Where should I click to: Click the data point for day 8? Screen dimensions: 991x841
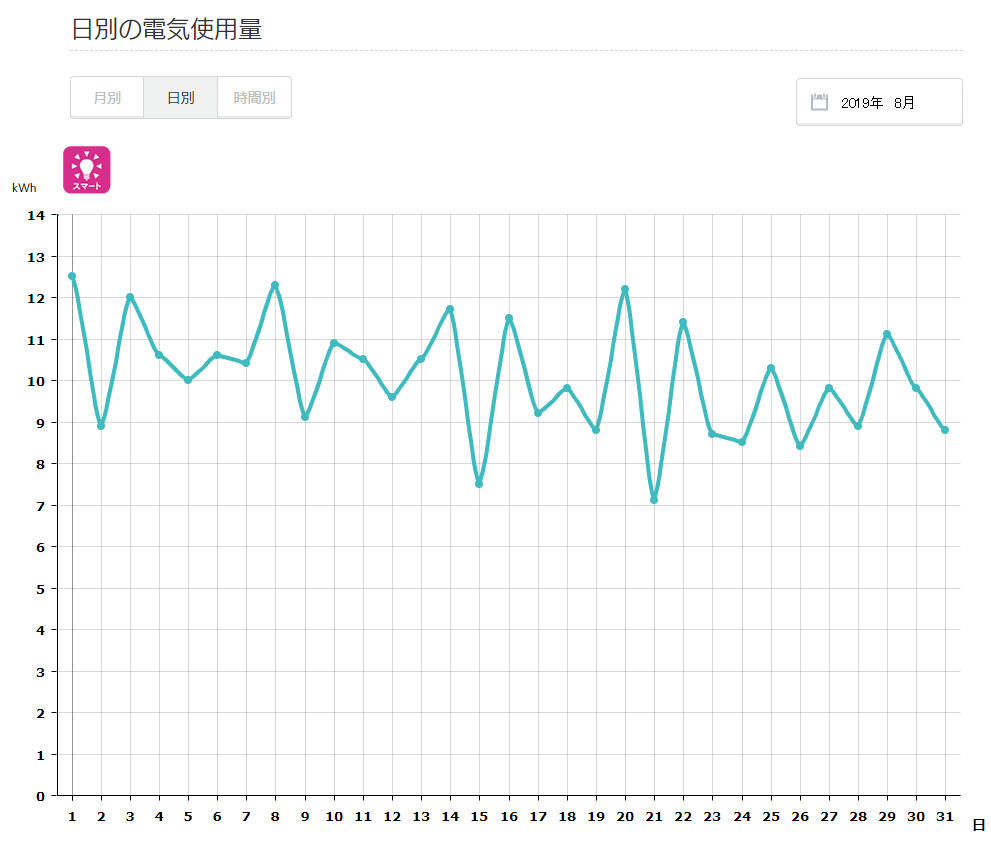275,285
